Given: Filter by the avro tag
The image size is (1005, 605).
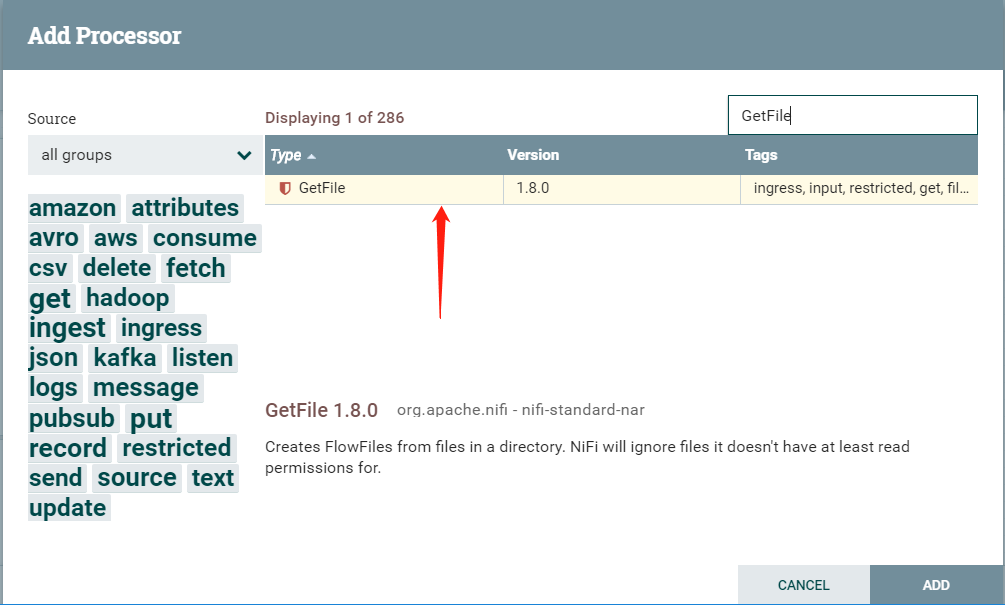Looking at the screenshot, I should 54,238.
